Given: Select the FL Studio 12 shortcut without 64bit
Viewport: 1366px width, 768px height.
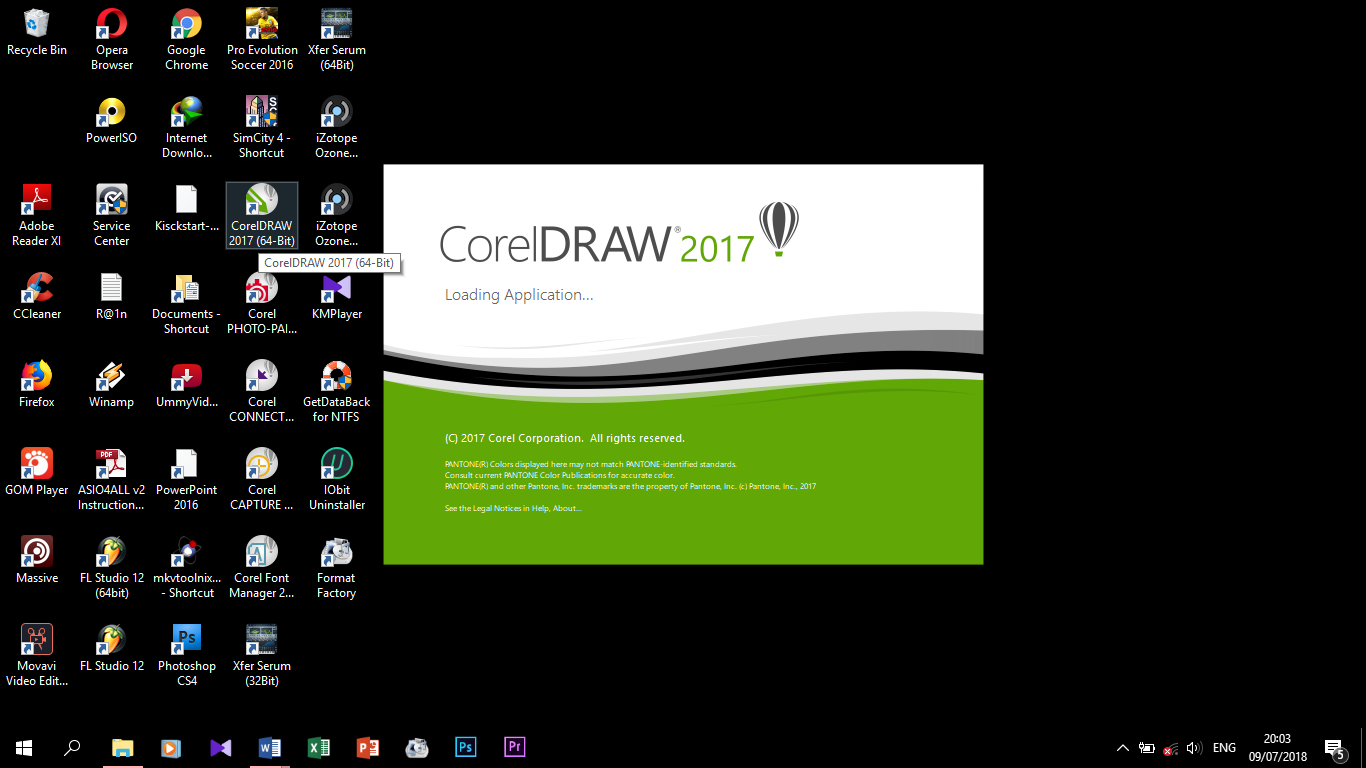Looking at the screenshot, I should pos(112,649).
